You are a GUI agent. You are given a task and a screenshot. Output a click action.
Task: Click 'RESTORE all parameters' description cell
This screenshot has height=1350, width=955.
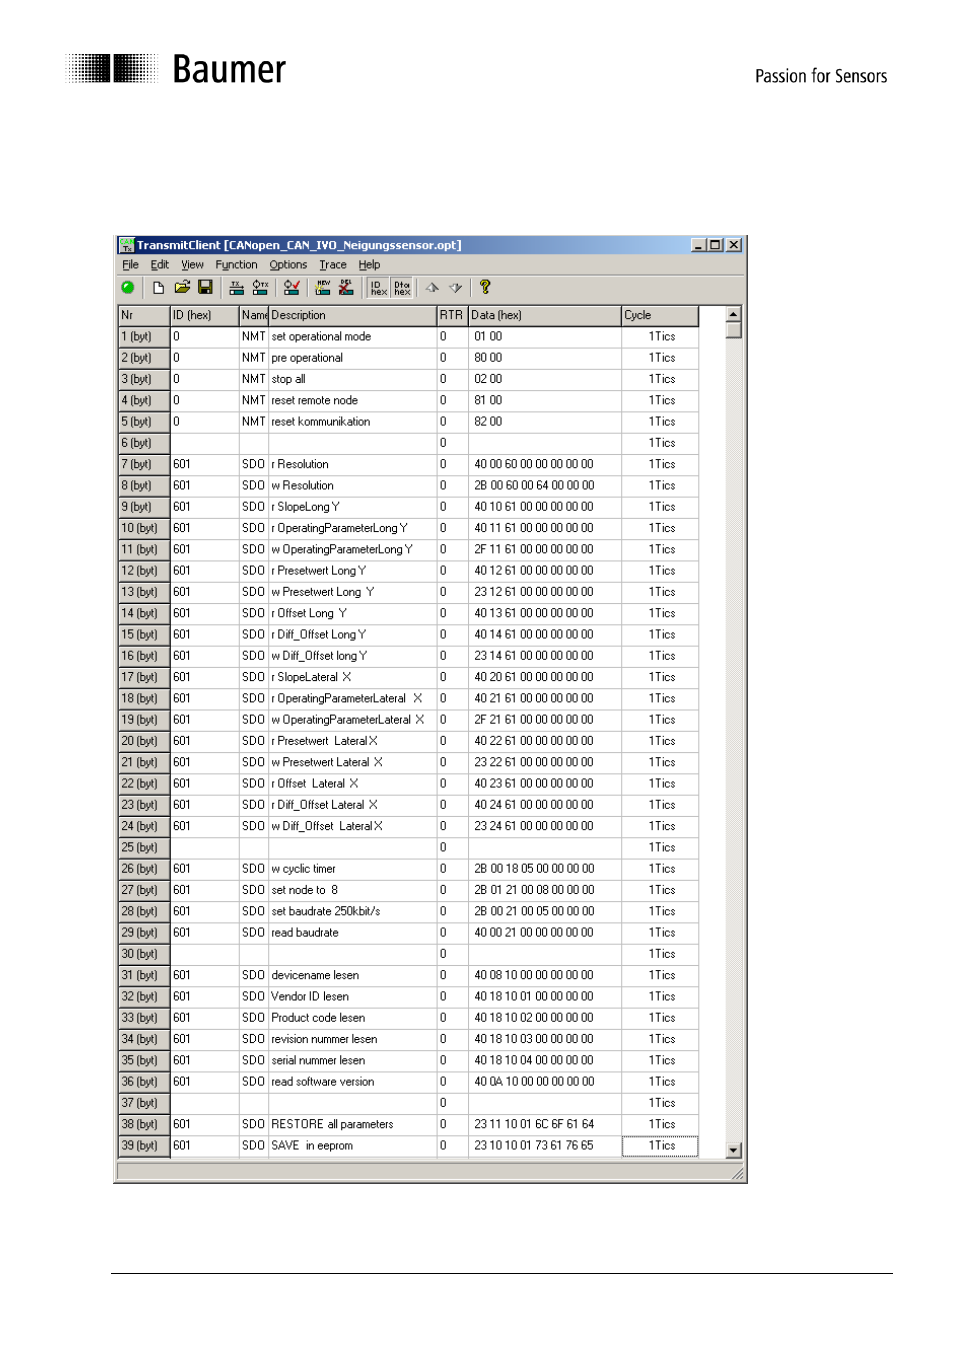click(x=352, y=1125)
